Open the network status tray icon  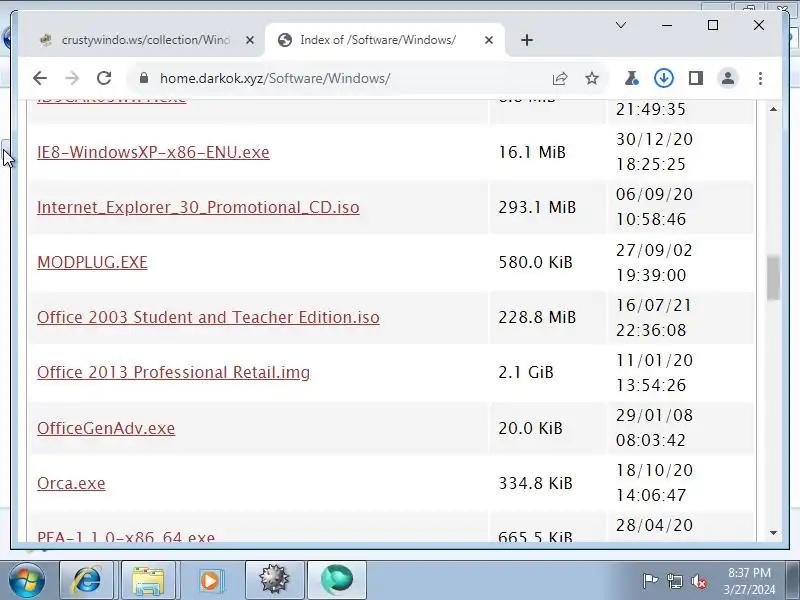675,581
